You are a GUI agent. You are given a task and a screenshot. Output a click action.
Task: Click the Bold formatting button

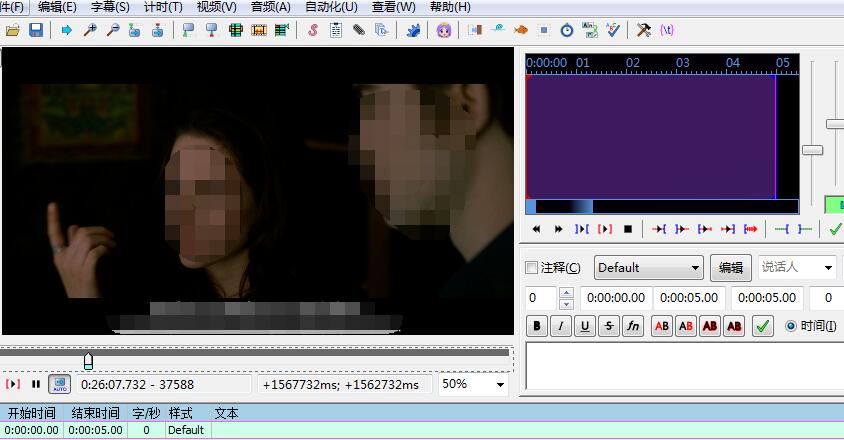pos(536,326)
